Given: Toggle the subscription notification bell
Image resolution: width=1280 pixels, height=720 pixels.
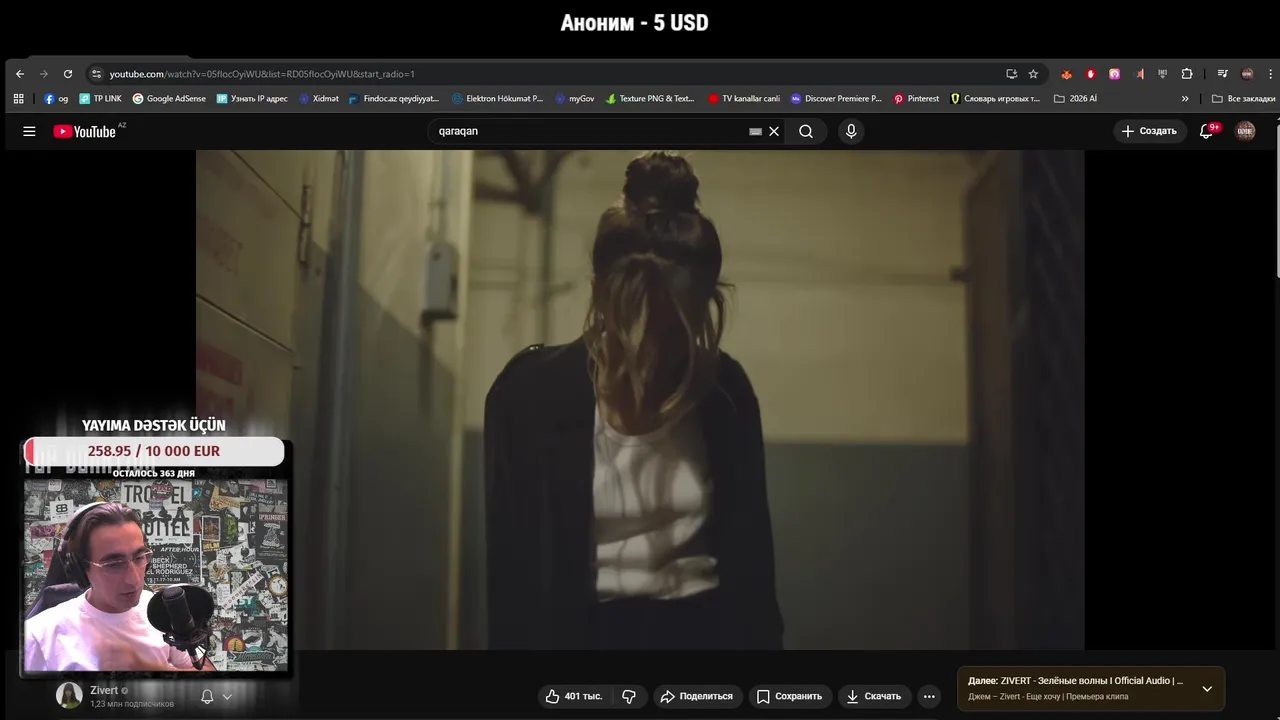Looking at the screenshot, I should (207, 697).
